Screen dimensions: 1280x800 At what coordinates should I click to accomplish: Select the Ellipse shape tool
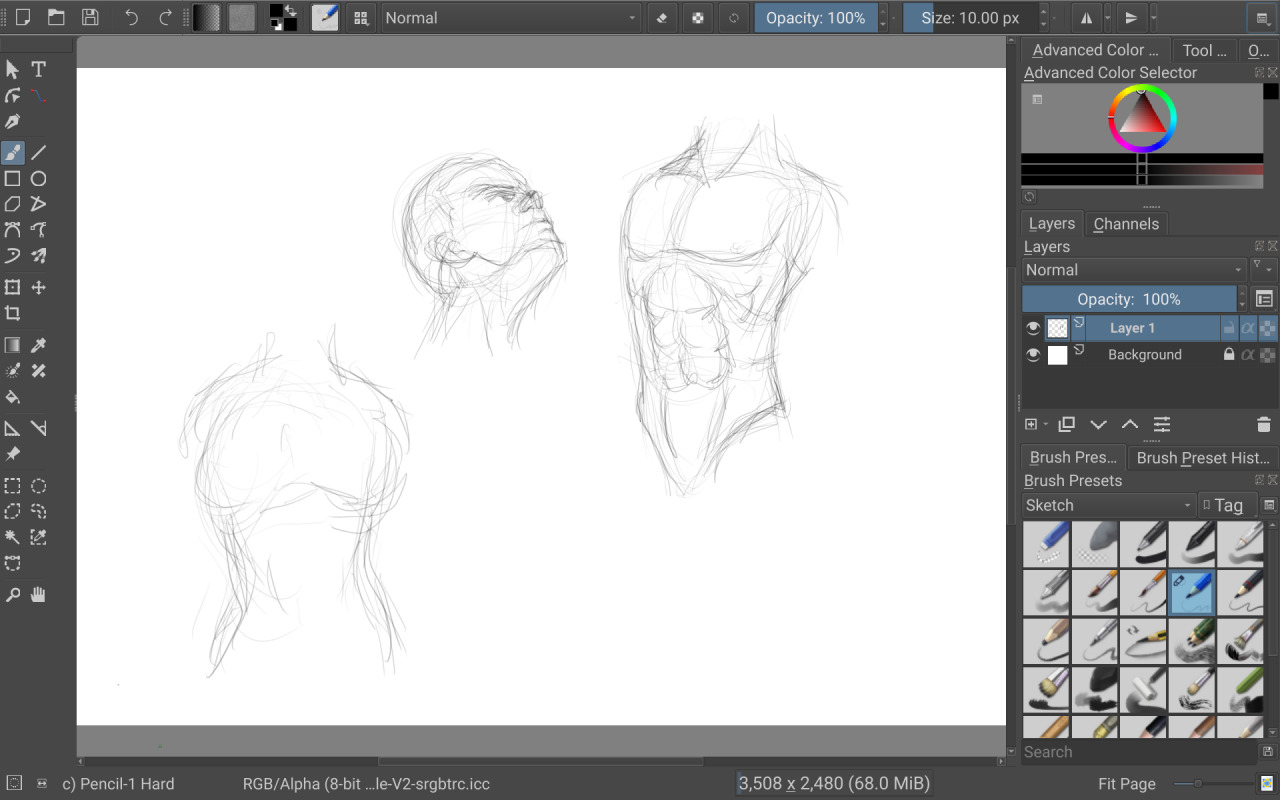coord(38,179)
